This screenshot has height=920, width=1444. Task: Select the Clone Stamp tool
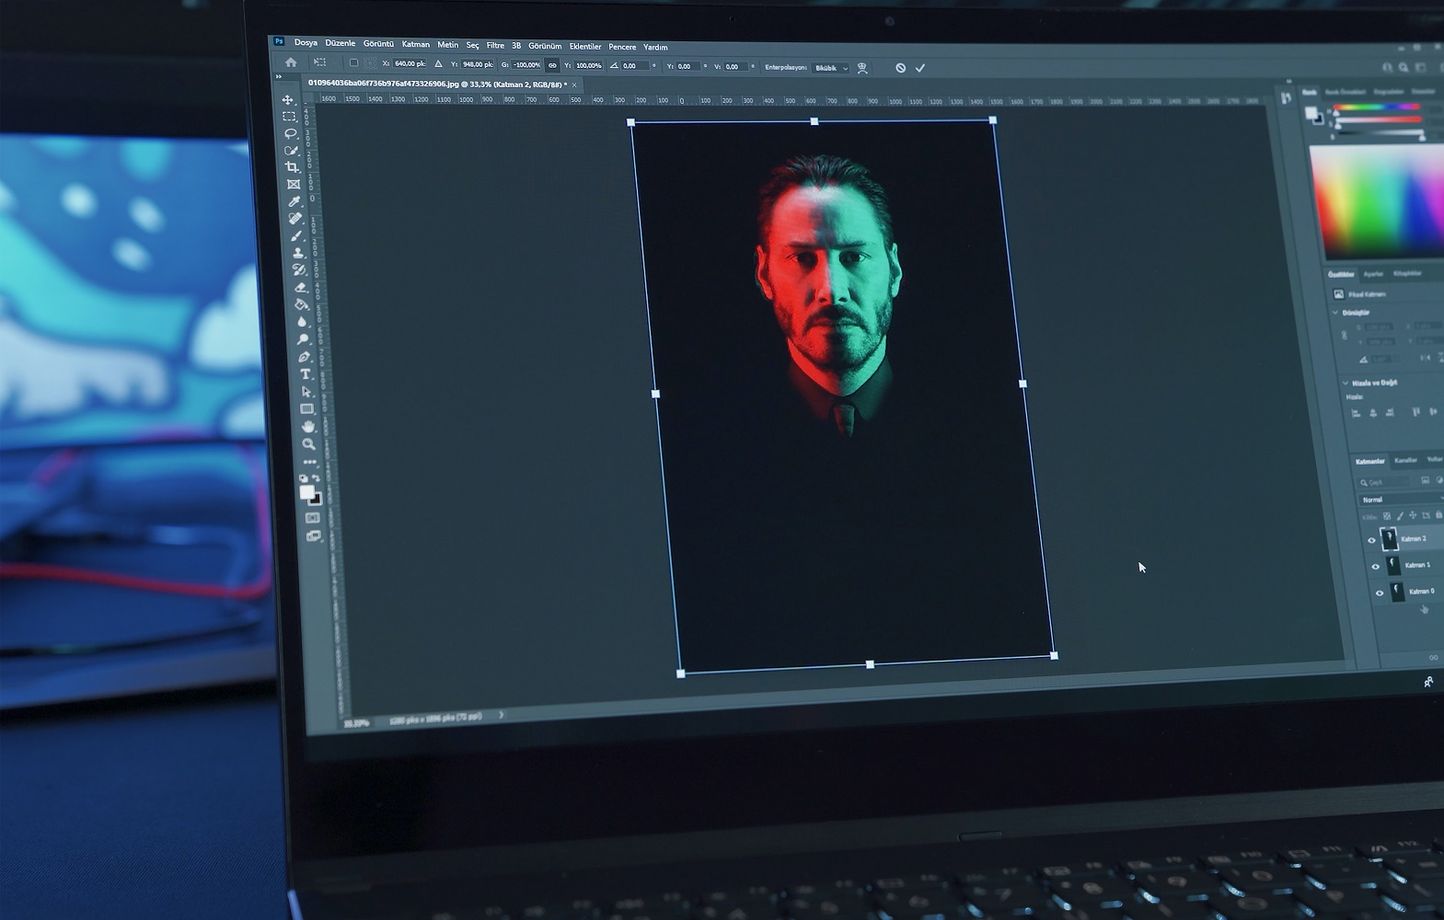(x=298, y=253)
